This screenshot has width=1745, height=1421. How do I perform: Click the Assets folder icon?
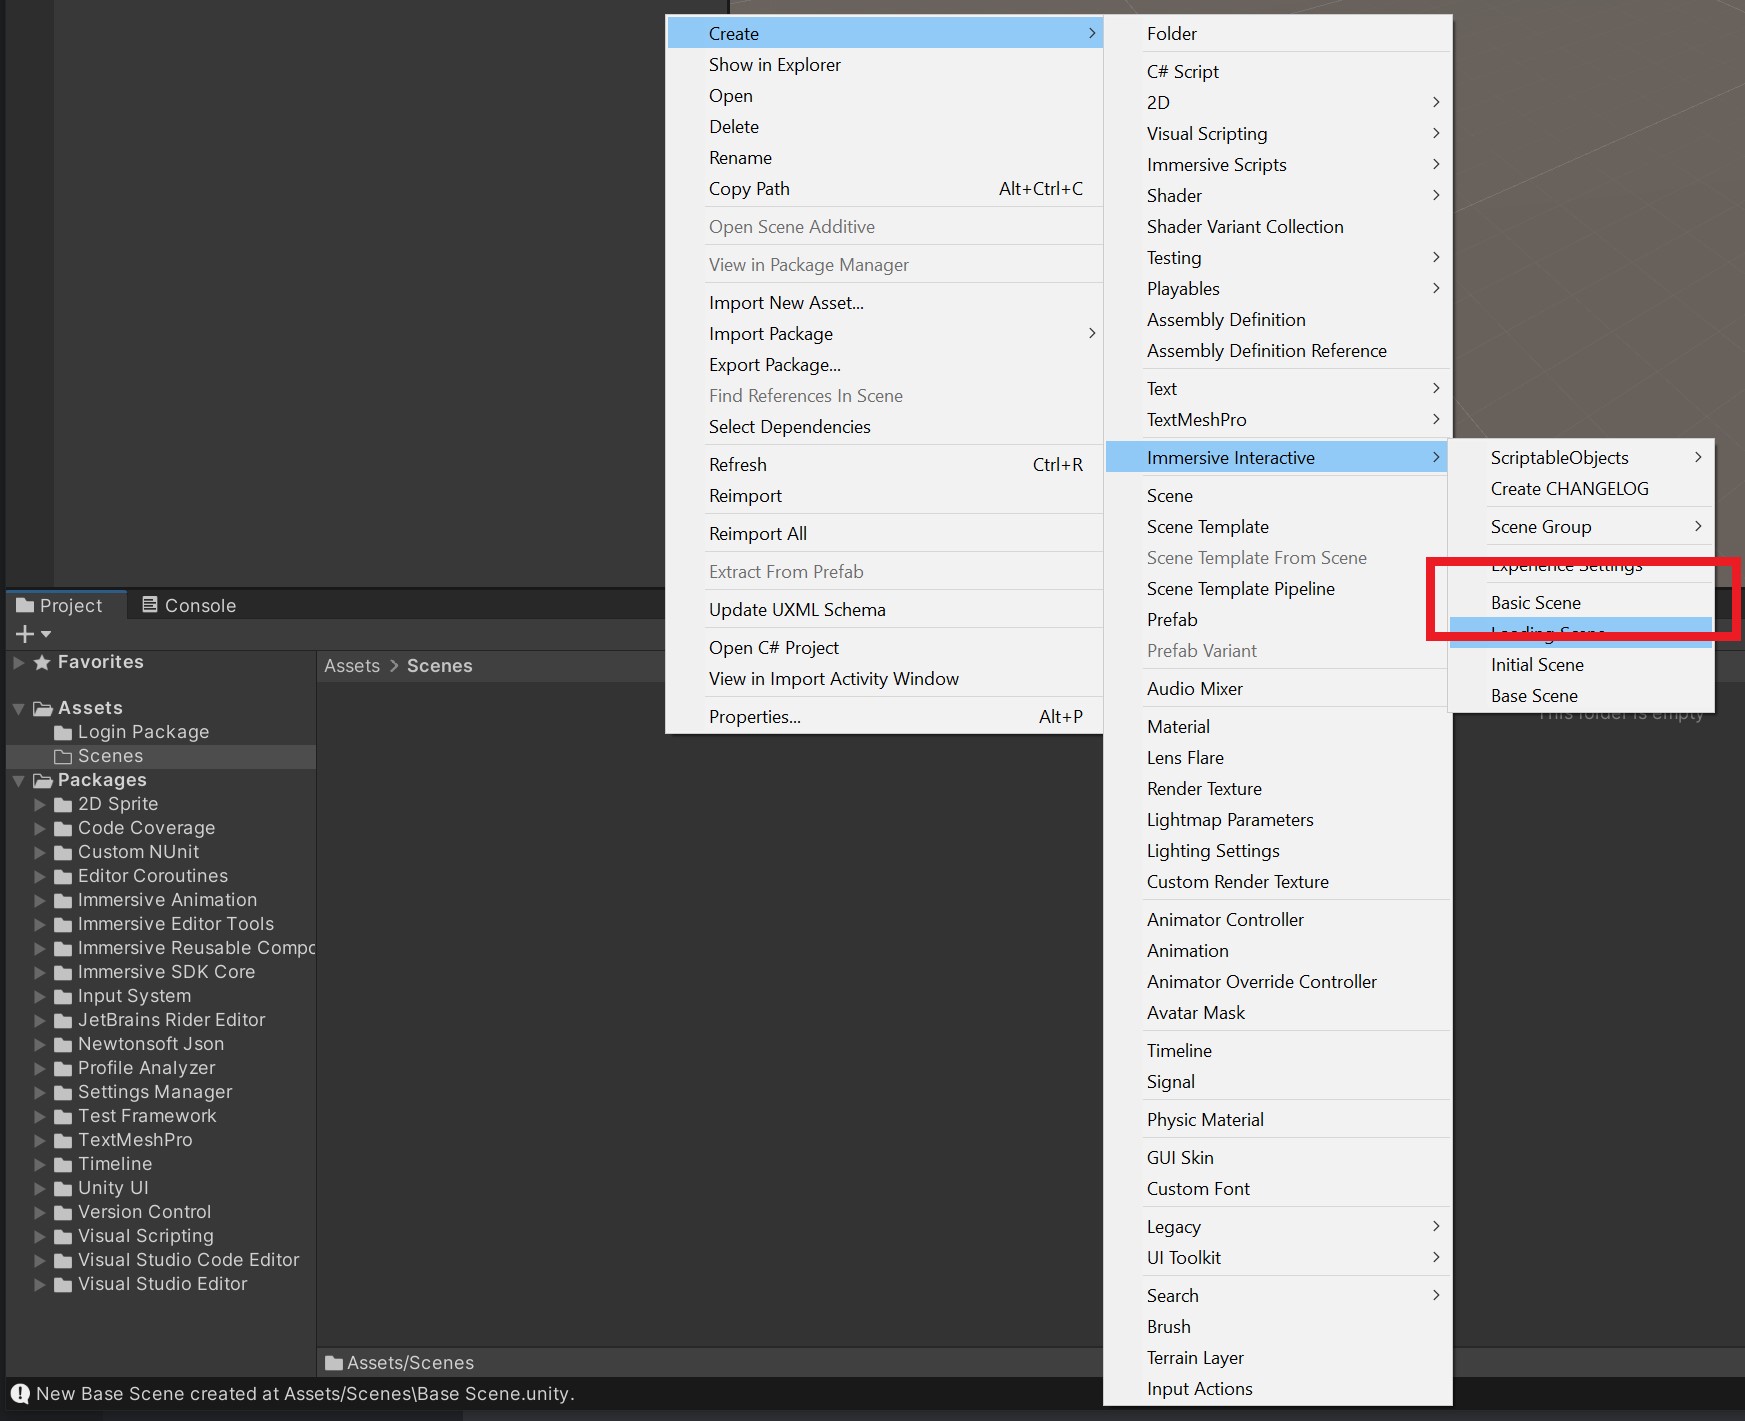pyautogui.click(x=43, y=709)
